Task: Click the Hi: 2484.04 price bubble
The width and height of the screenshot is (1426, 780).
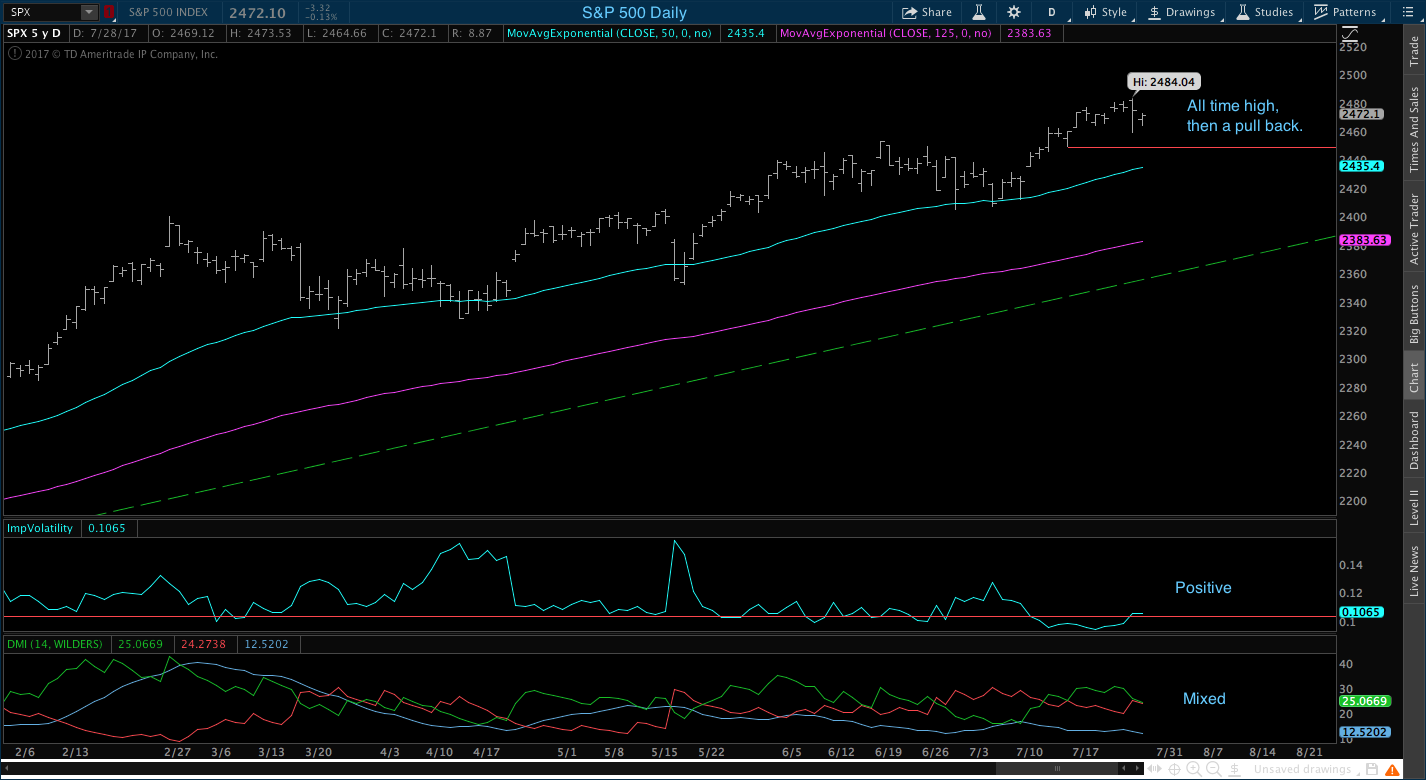Action: (1164, 82)
